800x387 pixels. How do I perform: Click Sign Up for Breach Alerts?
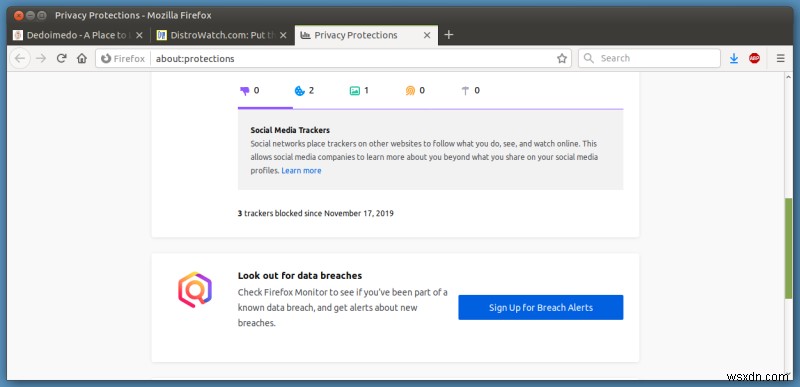pos(541,307)
